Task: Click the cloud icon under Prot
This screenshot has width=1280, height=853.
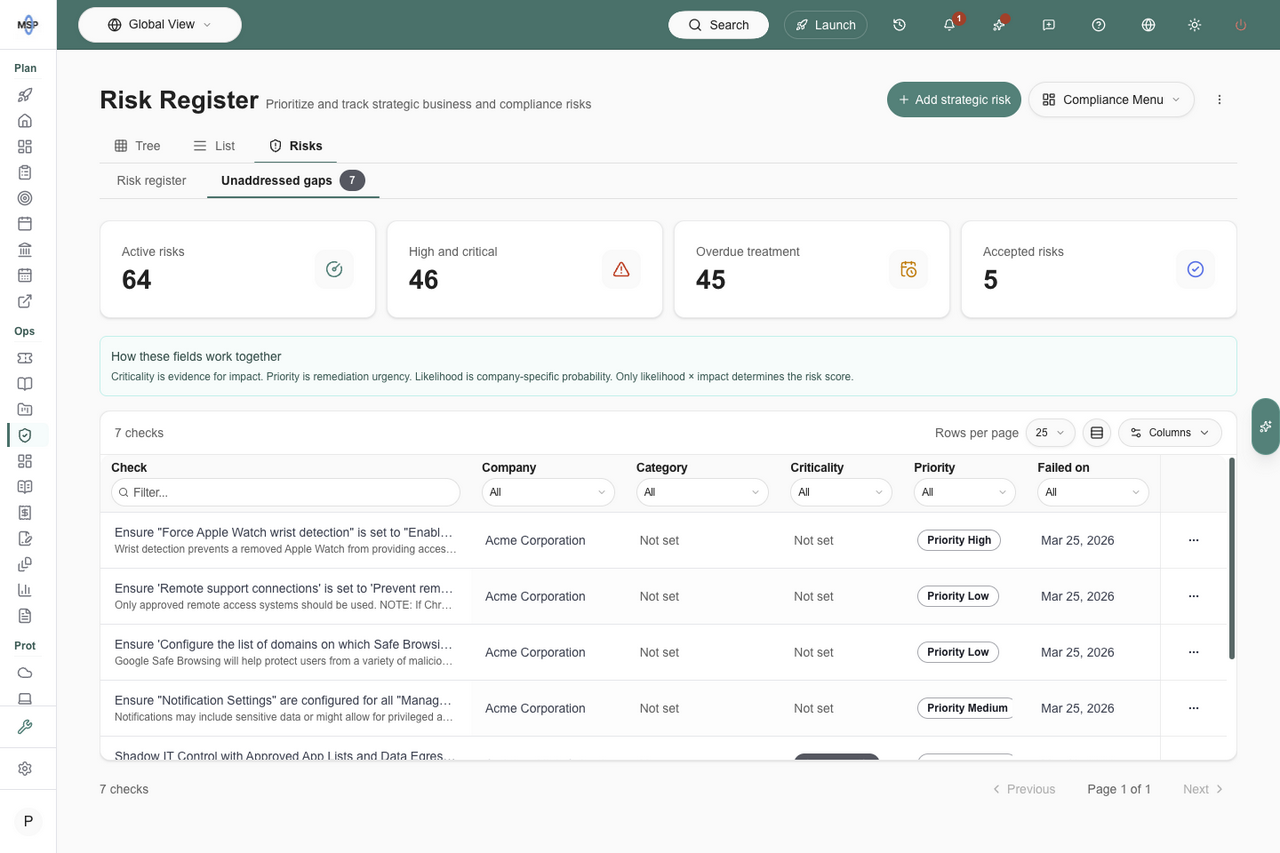Action: (25, 673)
